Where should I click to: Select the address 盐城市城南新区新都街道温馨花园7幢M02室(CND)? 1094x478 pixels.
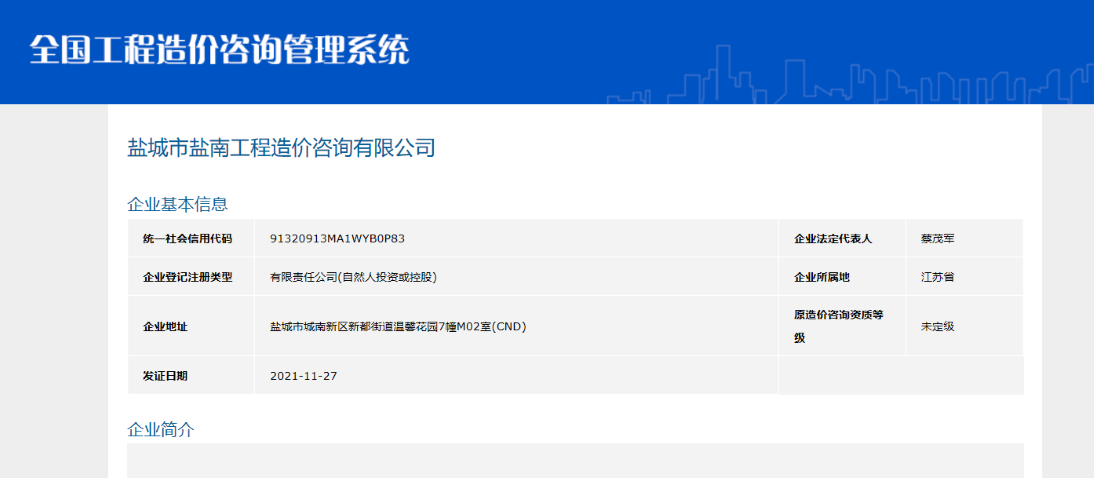(398, 326)
